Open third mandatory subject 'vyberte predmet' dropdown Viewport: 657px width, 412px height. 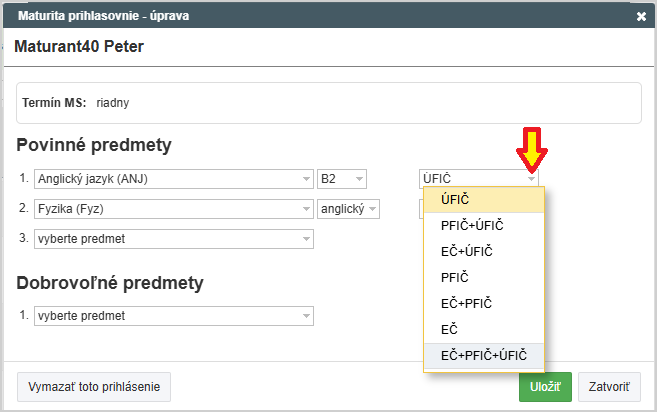pyautogui.click(x=174, y=239)
